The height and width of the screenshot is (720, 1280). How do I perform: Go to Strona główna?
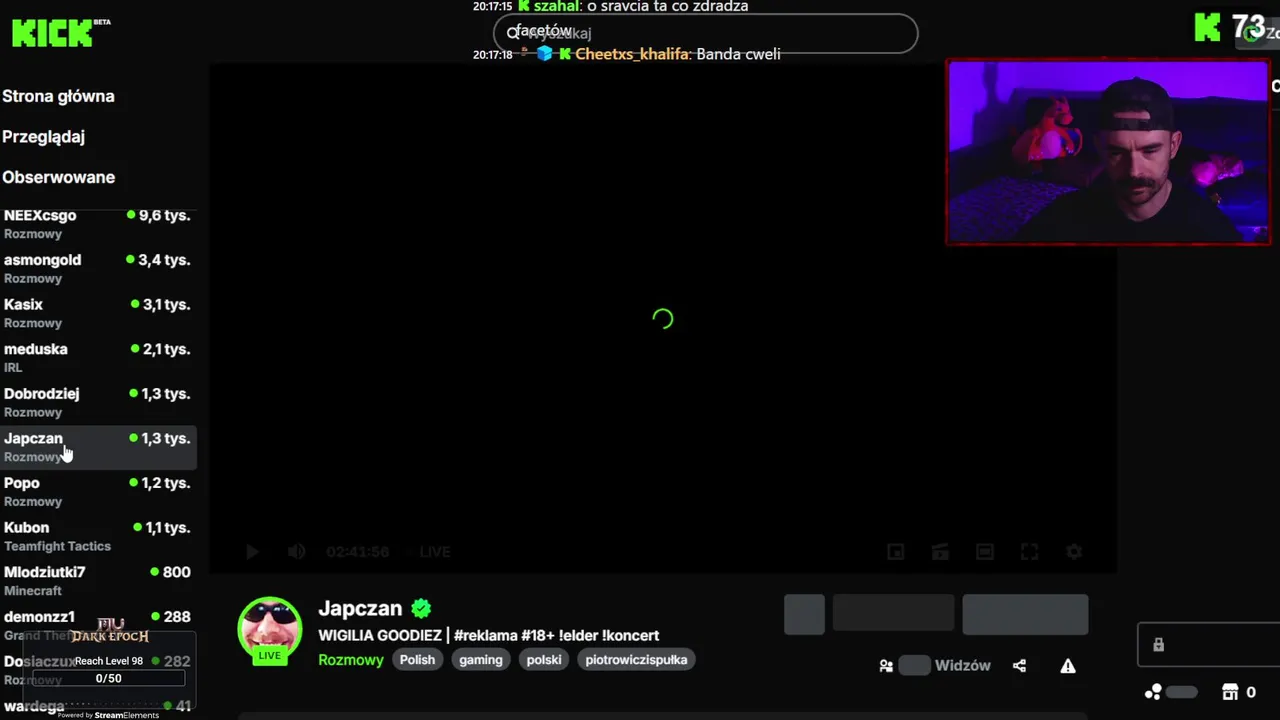point(58,96)
